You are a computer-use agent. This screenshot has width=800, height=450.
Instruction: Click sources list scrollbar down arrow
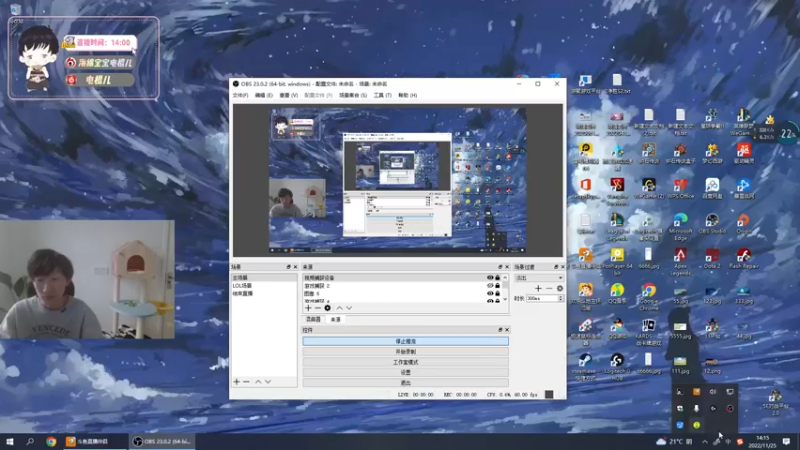505,299
